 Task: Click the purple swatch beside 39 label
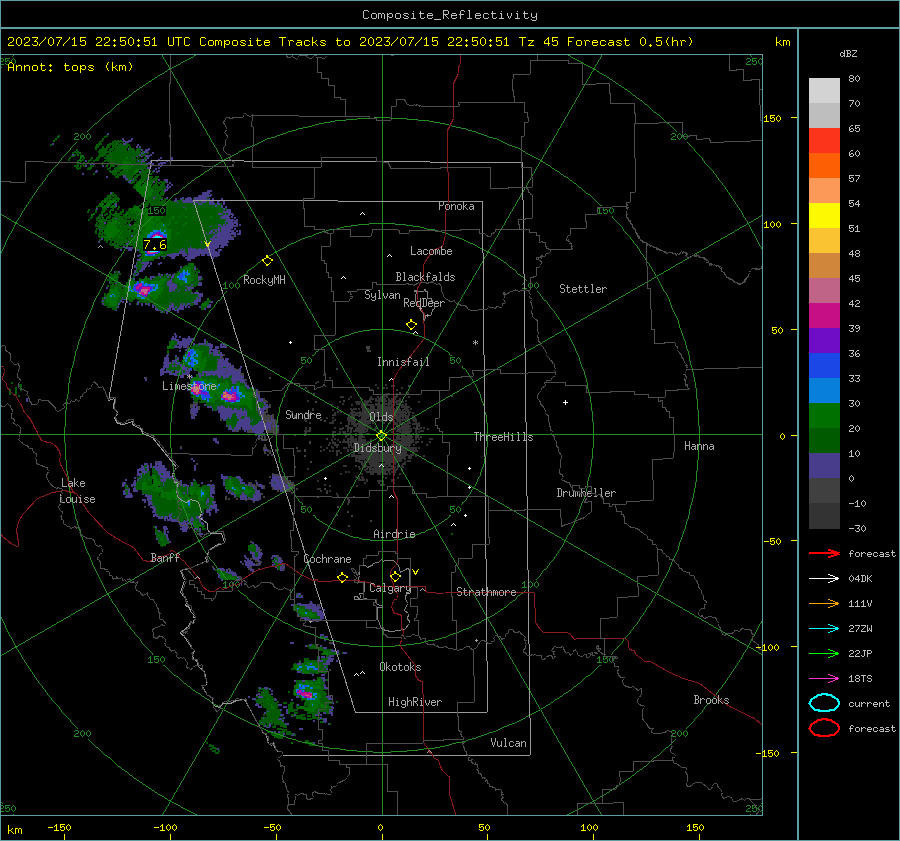(824, 340)
